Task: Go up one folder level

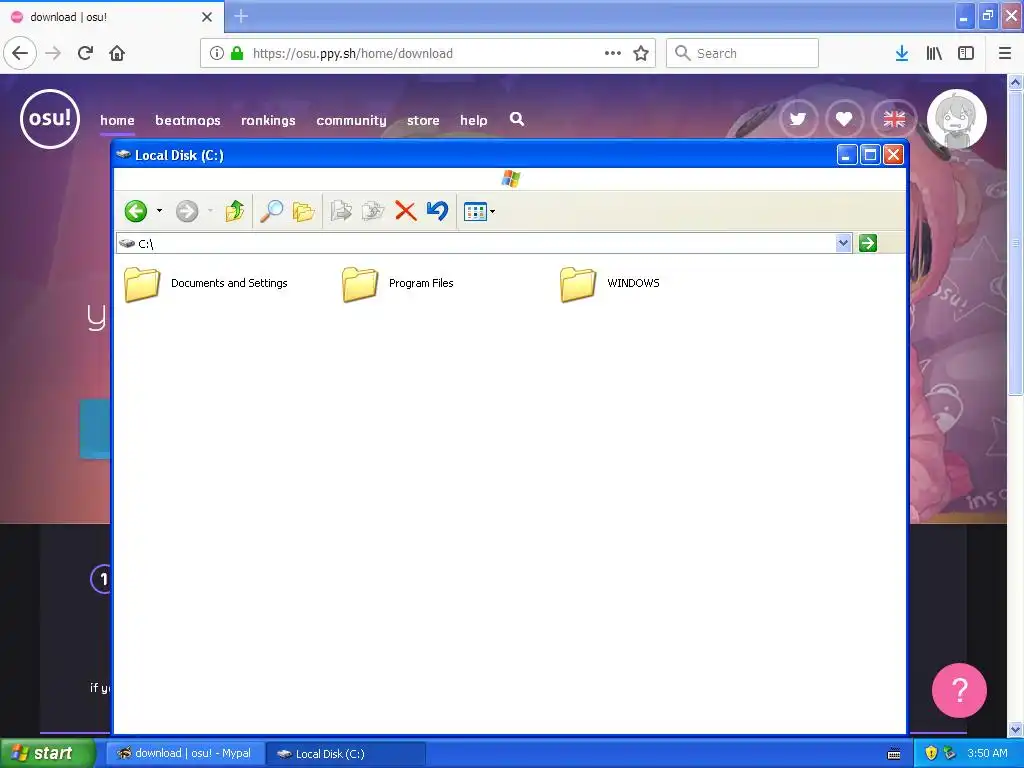Action: coord(234,211)
